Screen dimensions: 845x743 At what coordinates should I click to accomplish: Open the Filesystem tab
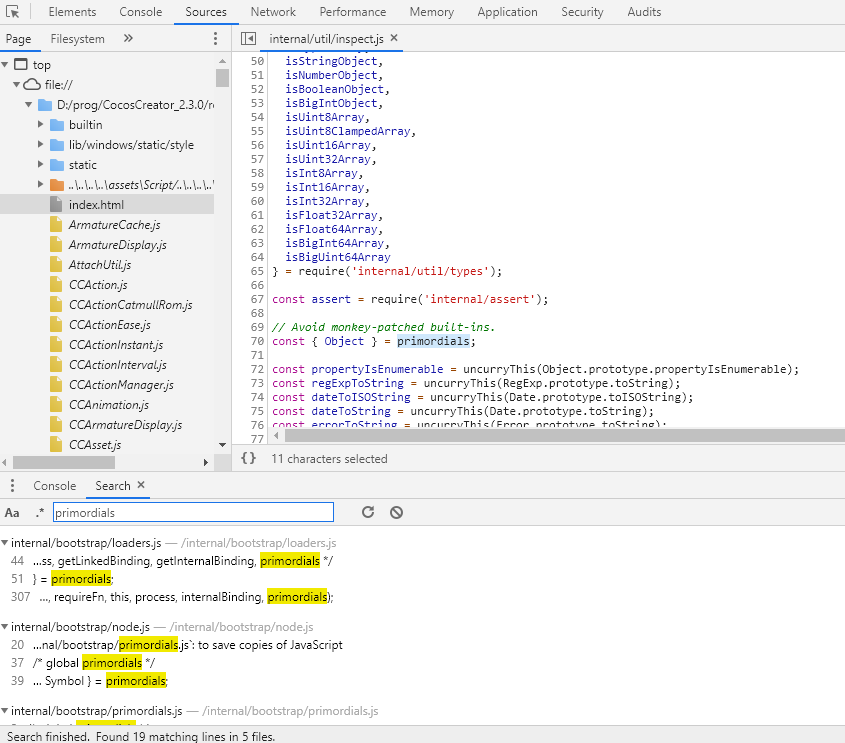[77, 39]
